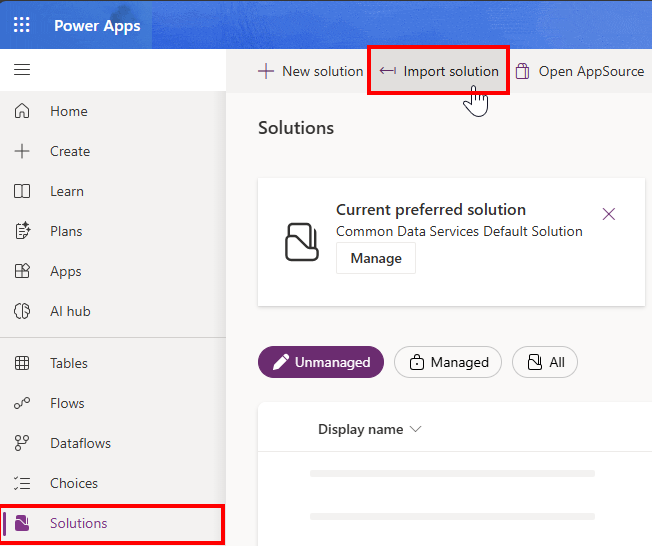Collapse the left navigation hamburger menu
This screenshot has height=546, width=652.
point(22,70)
